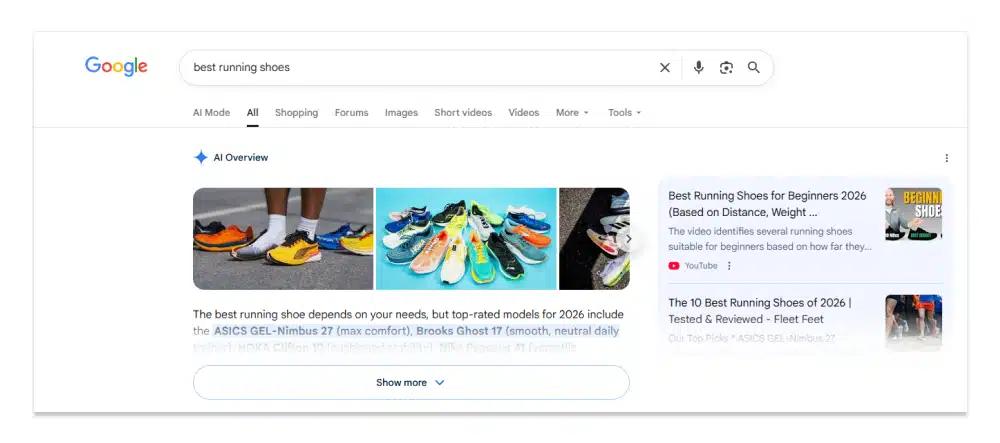Select the All results tab

click(x=253, y=113)
